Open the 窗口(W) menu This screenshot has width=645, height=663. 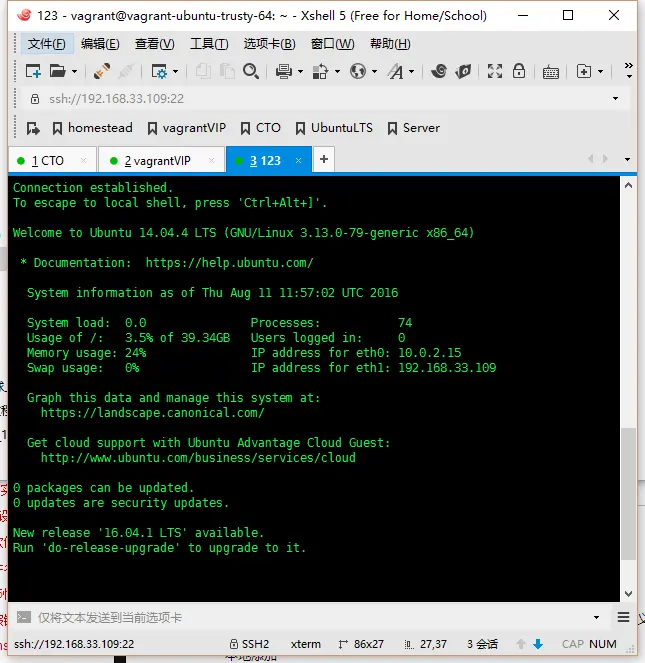pyautogui.click(x=332, y=44)
